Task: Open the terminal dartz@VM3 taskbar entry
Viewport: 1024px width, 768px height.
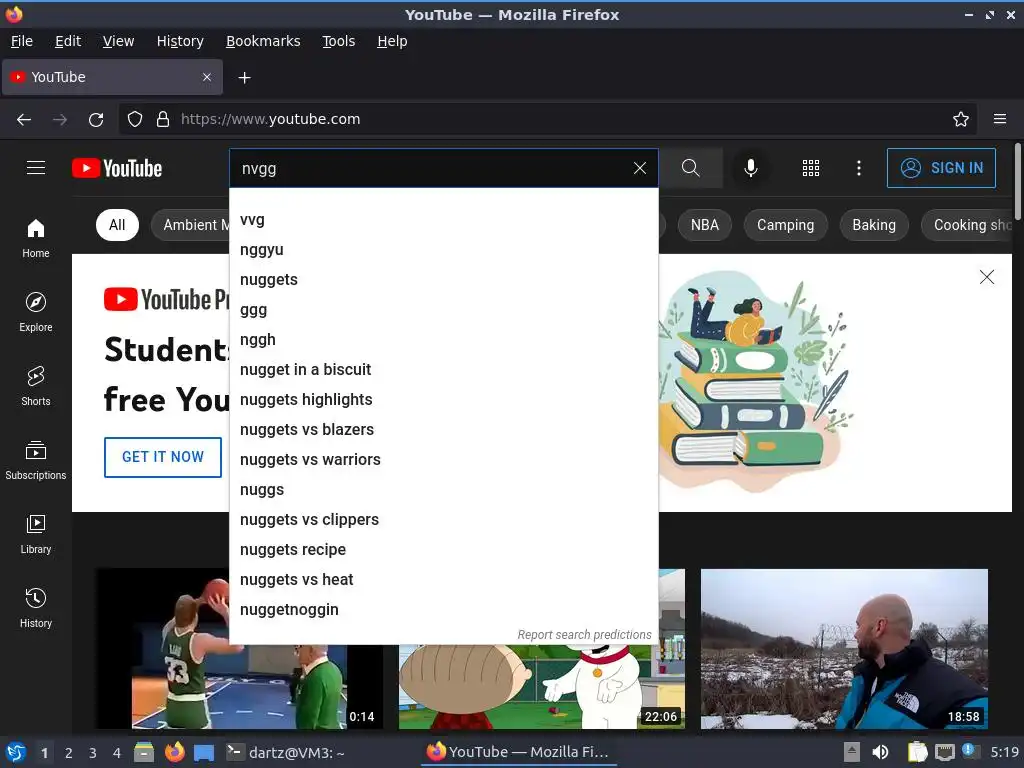Action: 285,752
